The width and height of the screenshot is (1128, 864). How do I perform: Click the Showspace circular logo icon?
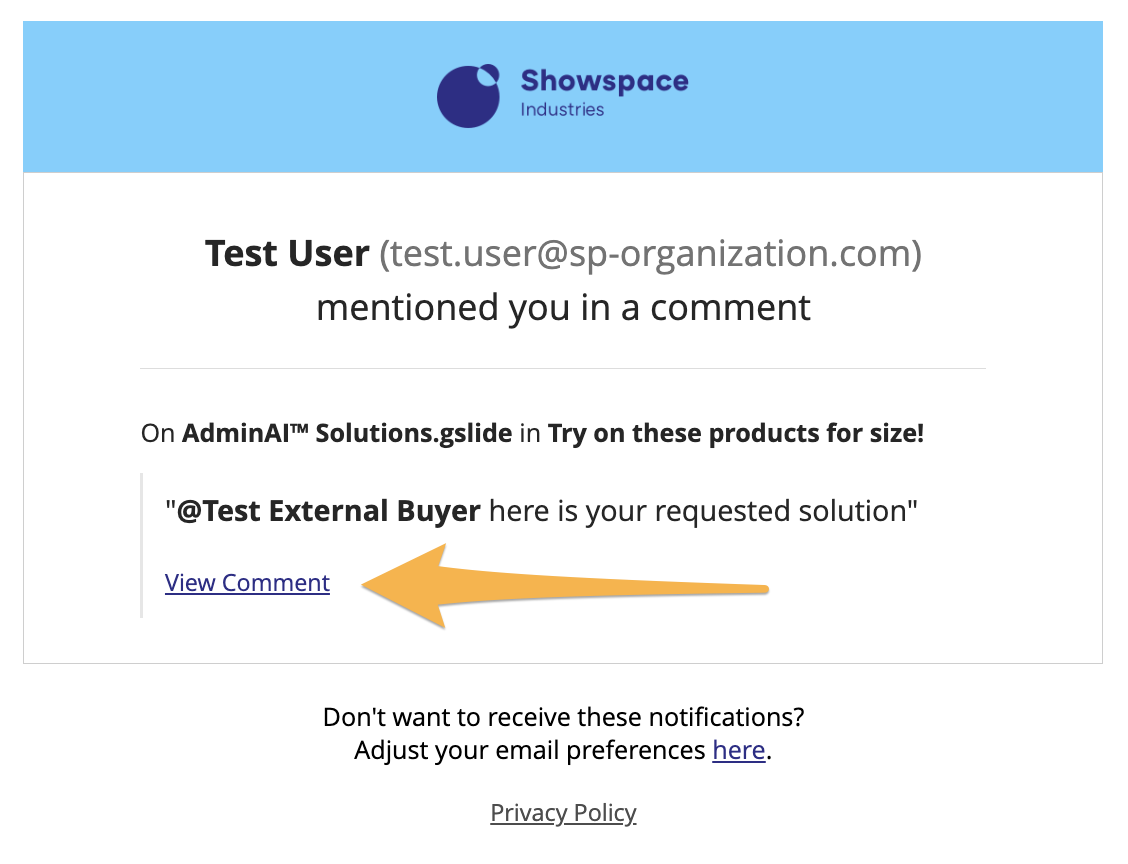click(x=467, y=97)
